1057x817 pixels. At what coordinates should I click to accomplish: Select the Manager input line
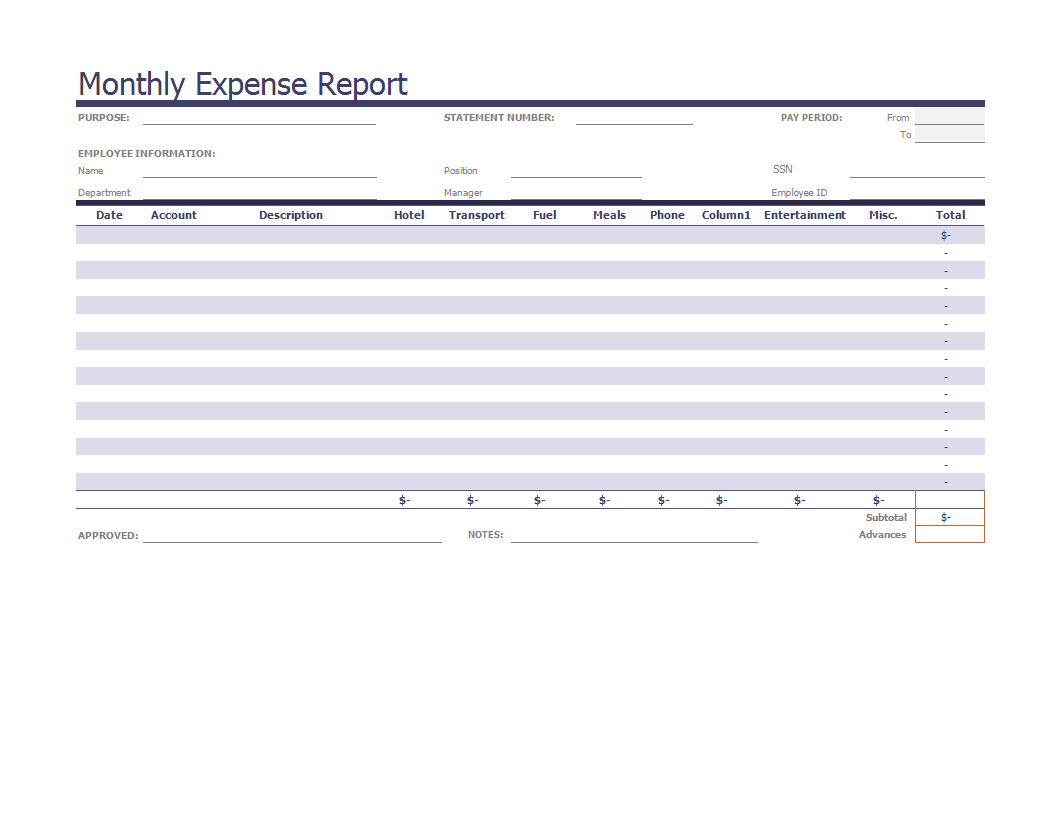pyautogui.click(x=576, y=192)
